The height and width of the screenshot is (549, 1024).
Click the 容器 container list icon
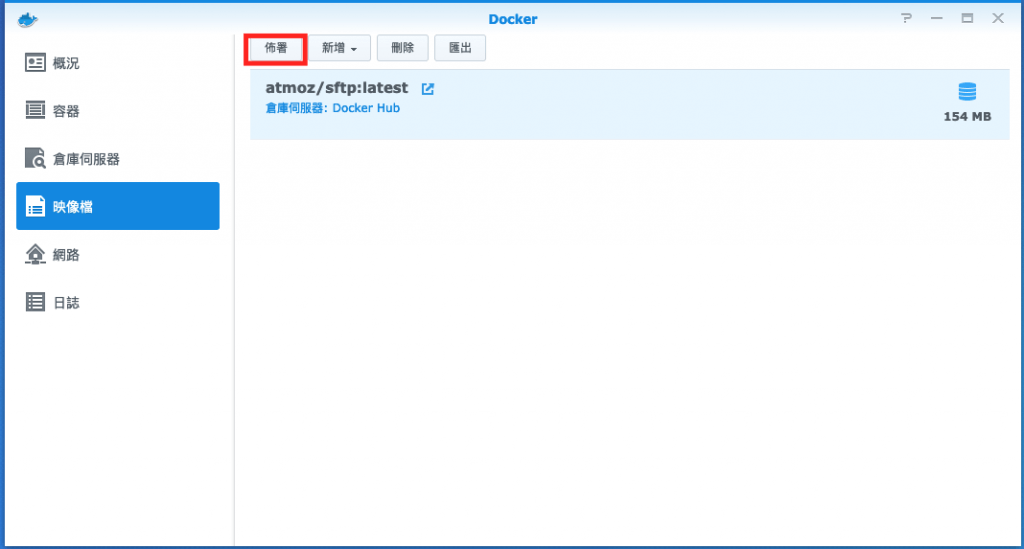click(x=35, y=110)
